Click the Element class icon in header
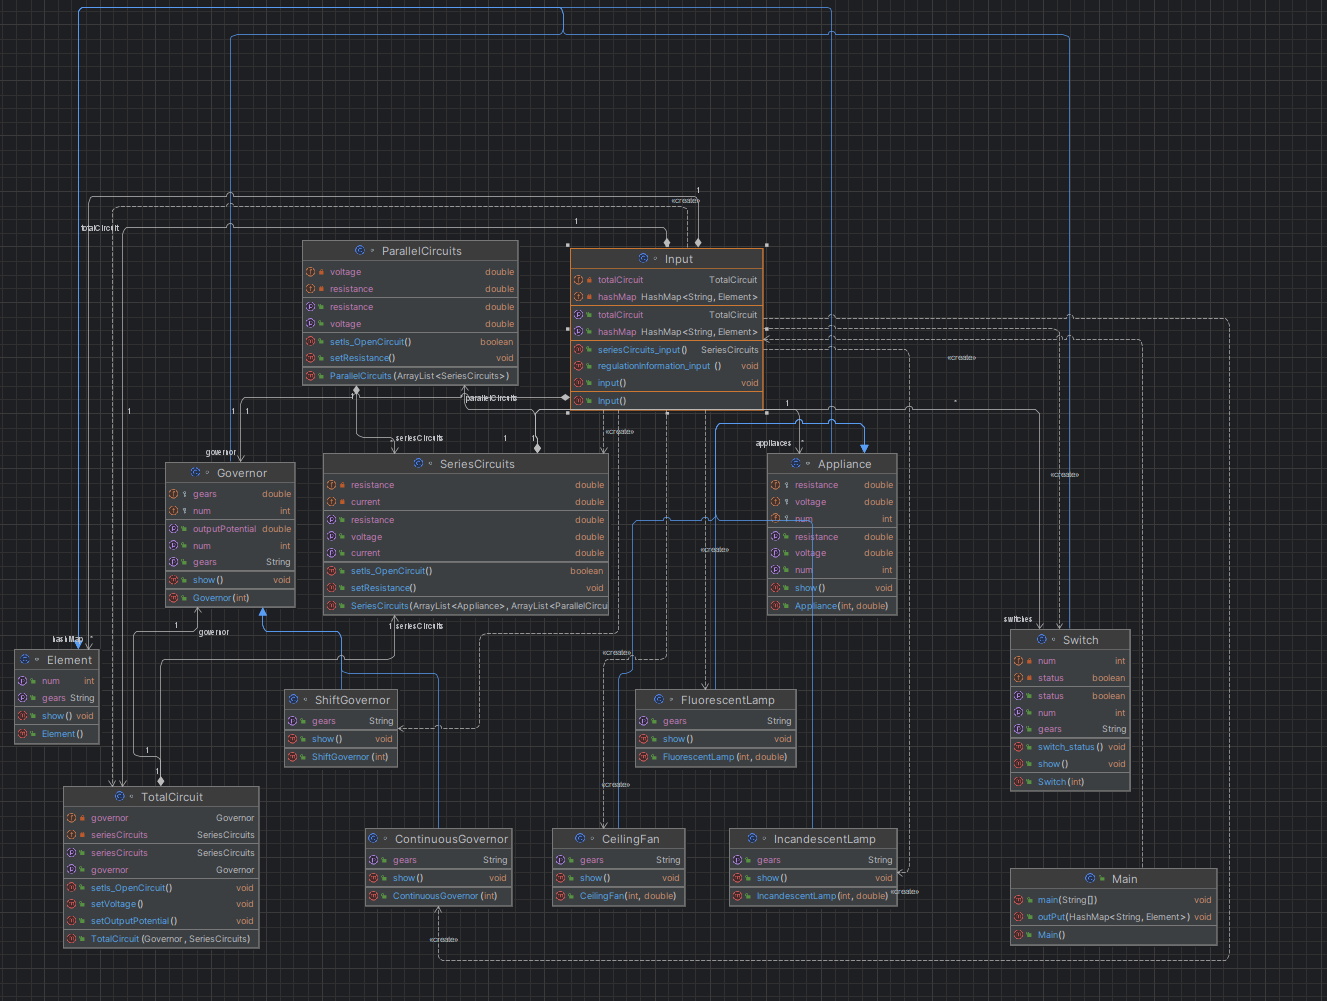The width and height of the screenshot is (1327, 1001). tap(25, 659)
